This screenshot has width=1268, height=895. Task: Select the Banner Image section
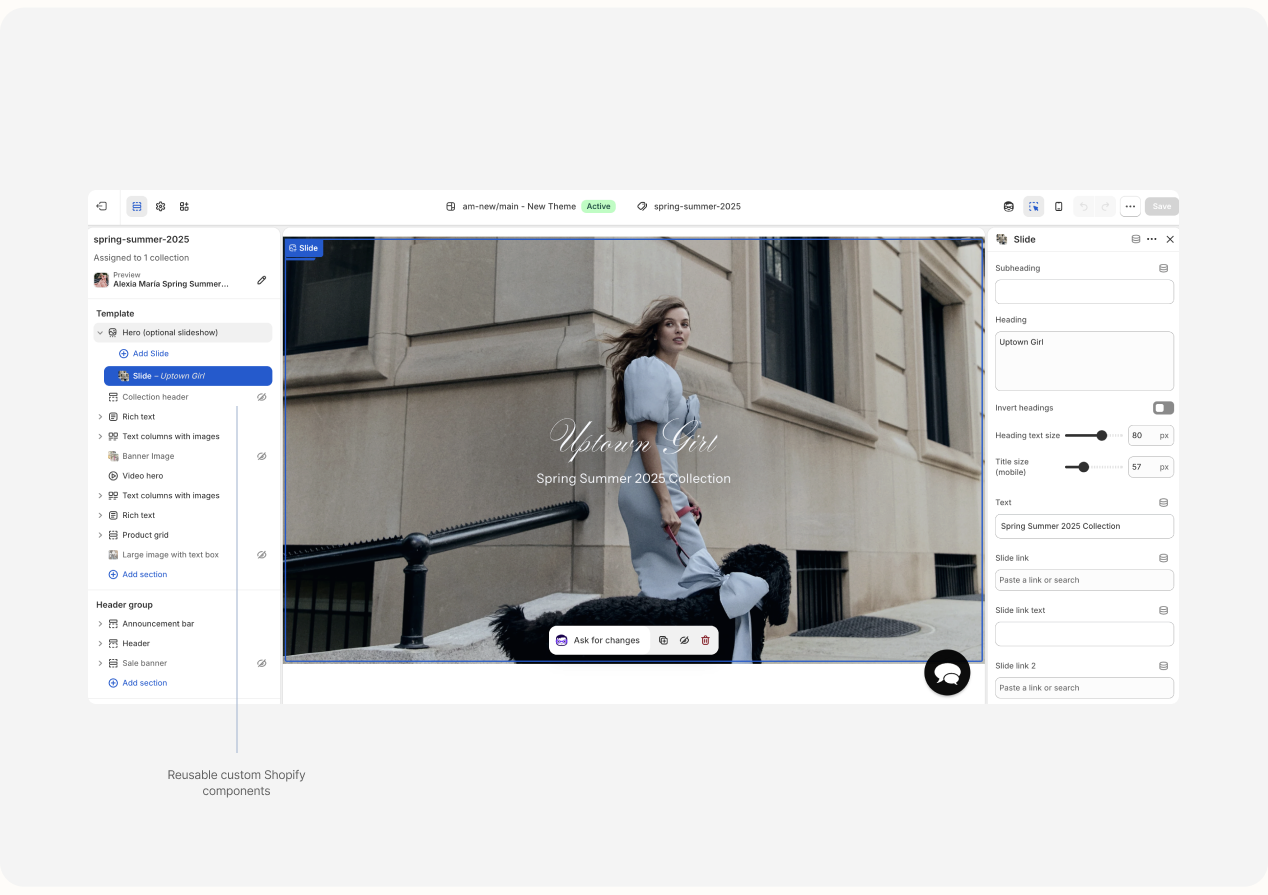click(x=148, y=456)
